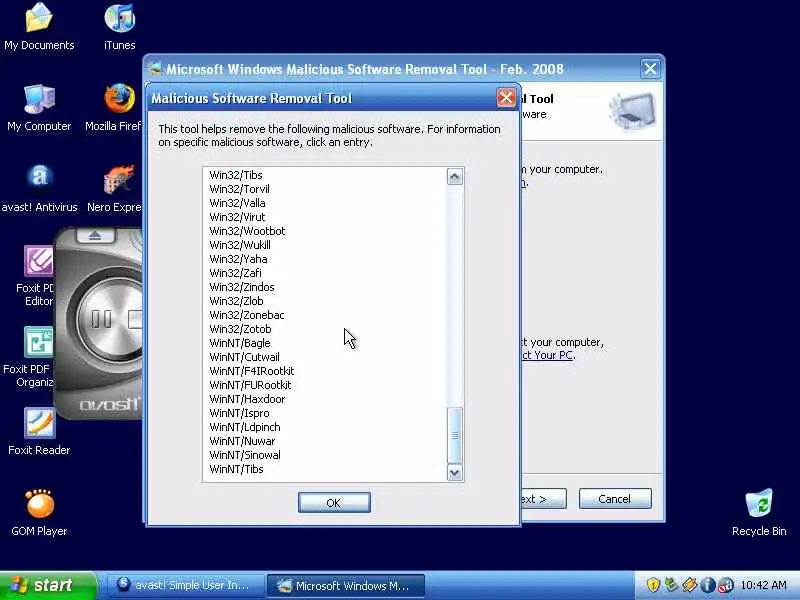
Task: Select the My Computer desktop icon
Action: coord(39,108)
